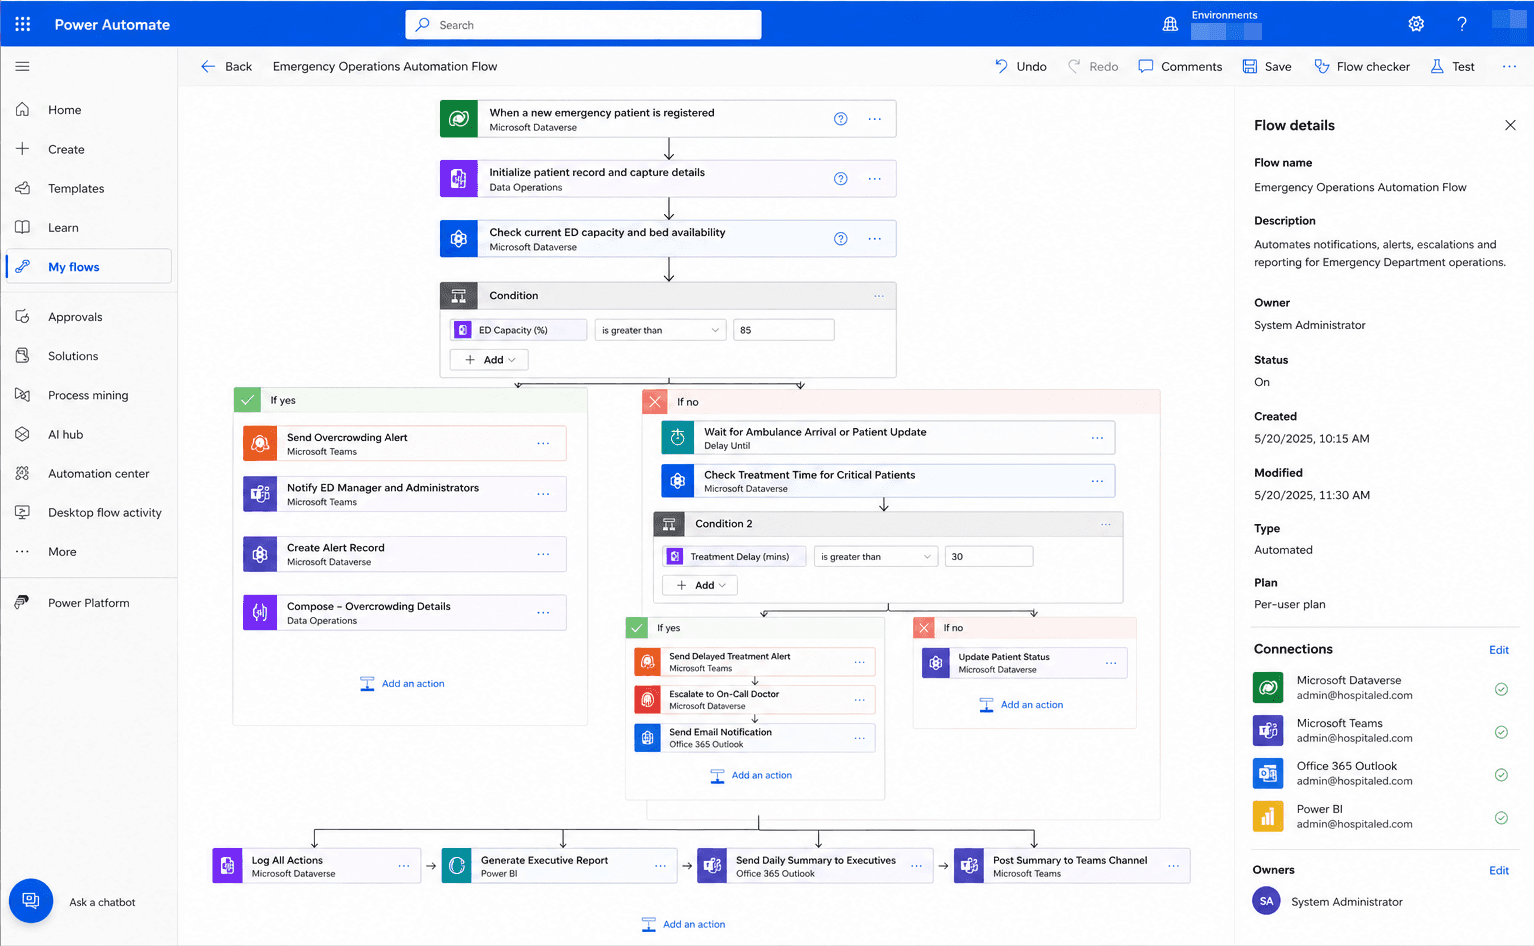The height and width of the screenshot is (946, 1534).
Task: Open the Flow checker tool
Action: coord(1362,66)
